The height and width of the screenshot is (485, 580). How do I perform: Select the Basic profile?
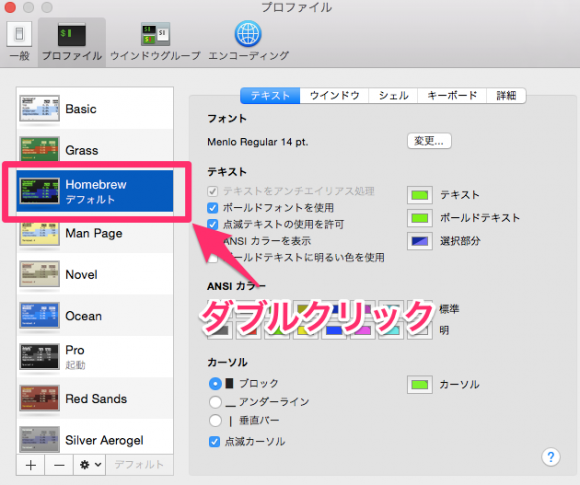pos(95,109)
